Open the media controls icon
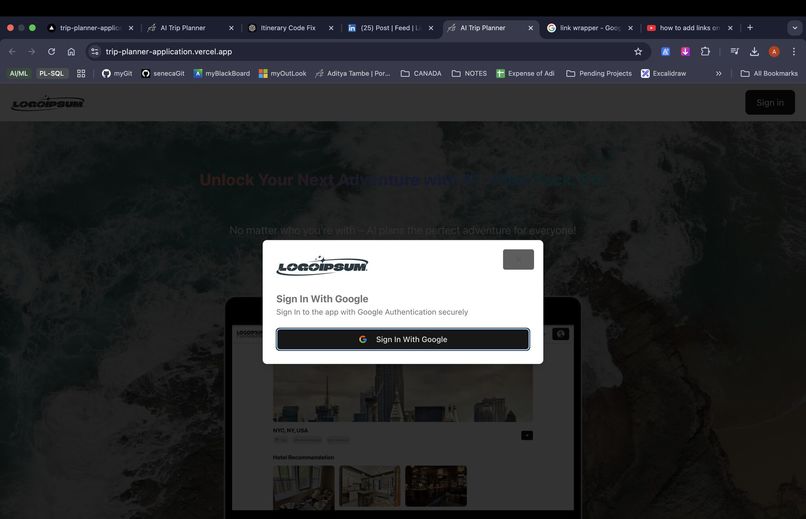 click(x=735, y=51)
